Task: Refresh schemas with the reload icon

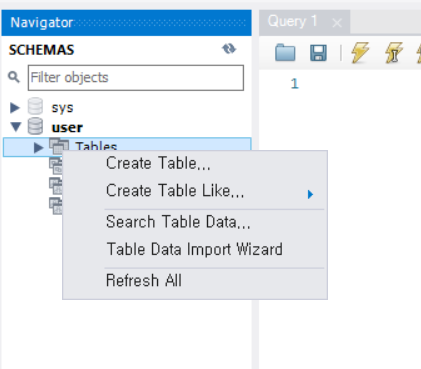Action: [x=229, y=49]
